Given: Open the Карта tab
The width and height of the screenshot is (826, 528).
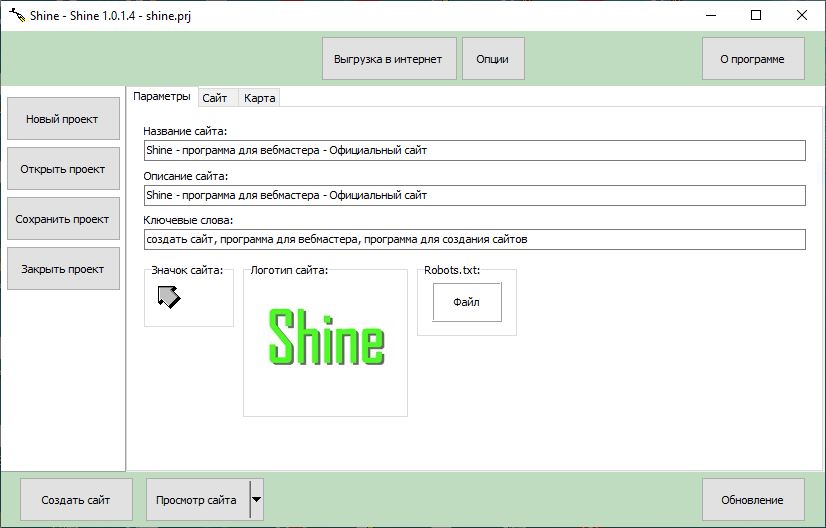Looking at the screenshot, I should (x=260, y=98).
